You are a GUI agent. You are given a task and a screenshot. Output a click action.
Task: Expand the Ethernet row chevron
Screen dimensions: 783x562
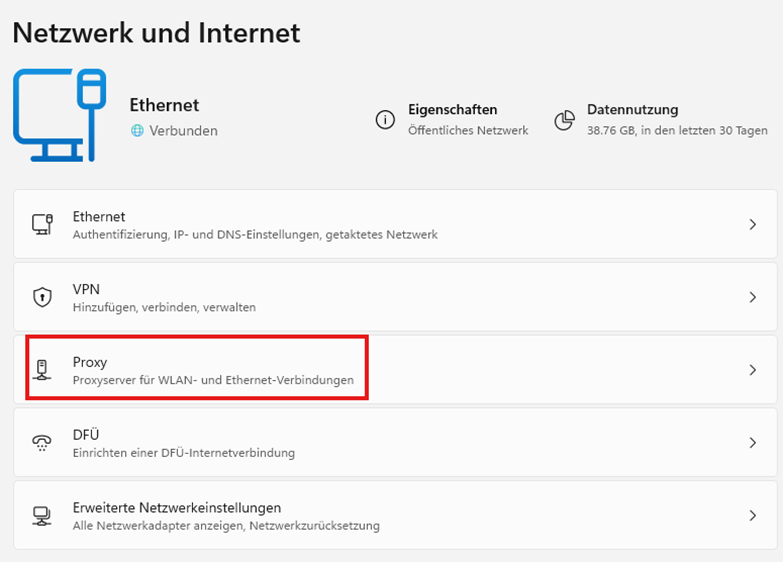click(x=752, y=225)
